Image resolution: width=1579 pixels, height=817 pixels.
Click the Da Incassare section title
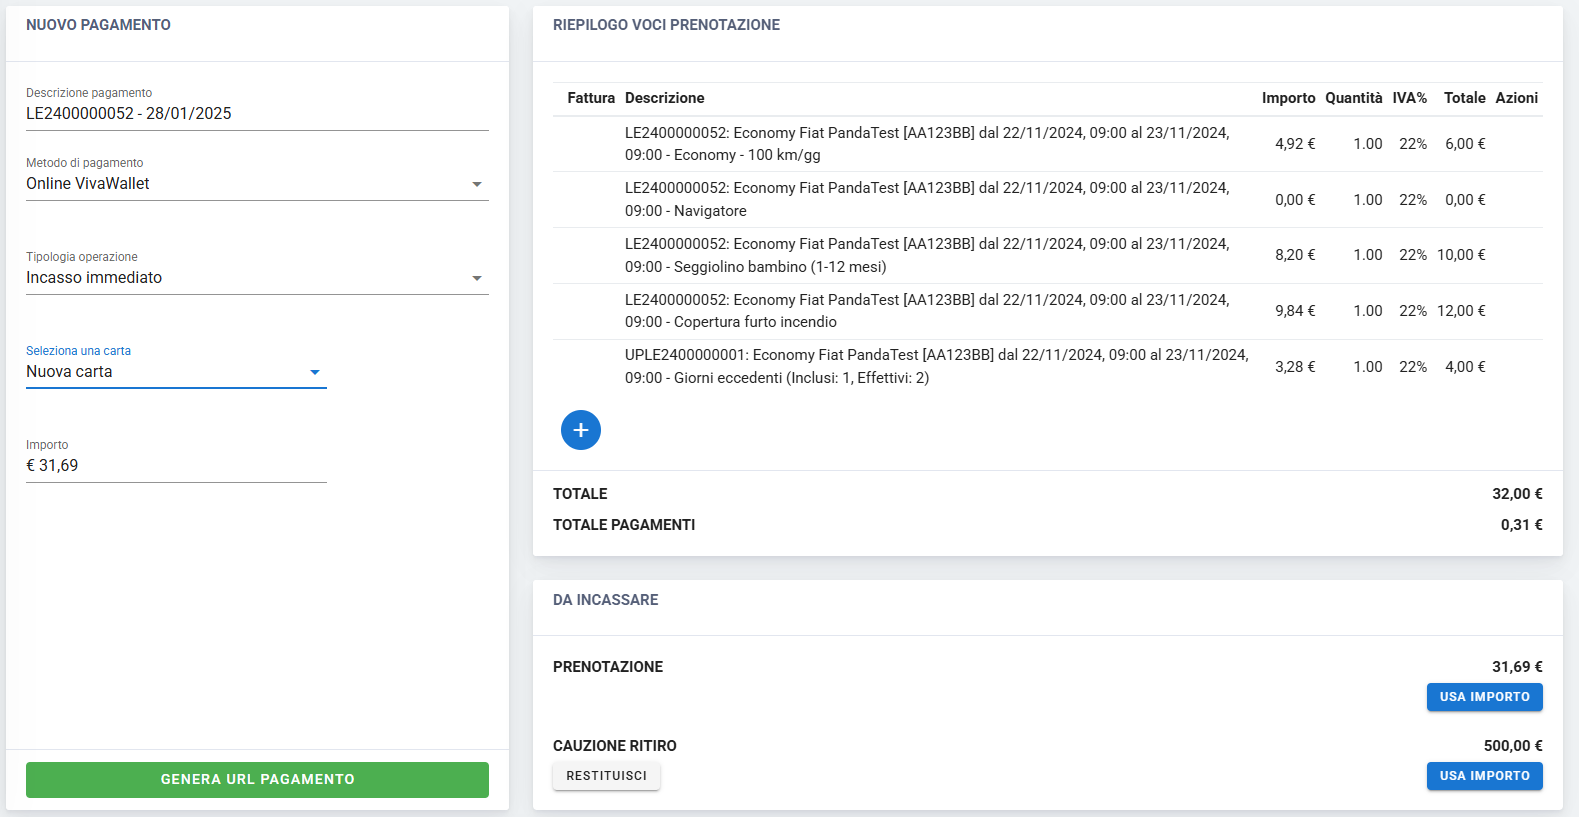coord(606,600)
